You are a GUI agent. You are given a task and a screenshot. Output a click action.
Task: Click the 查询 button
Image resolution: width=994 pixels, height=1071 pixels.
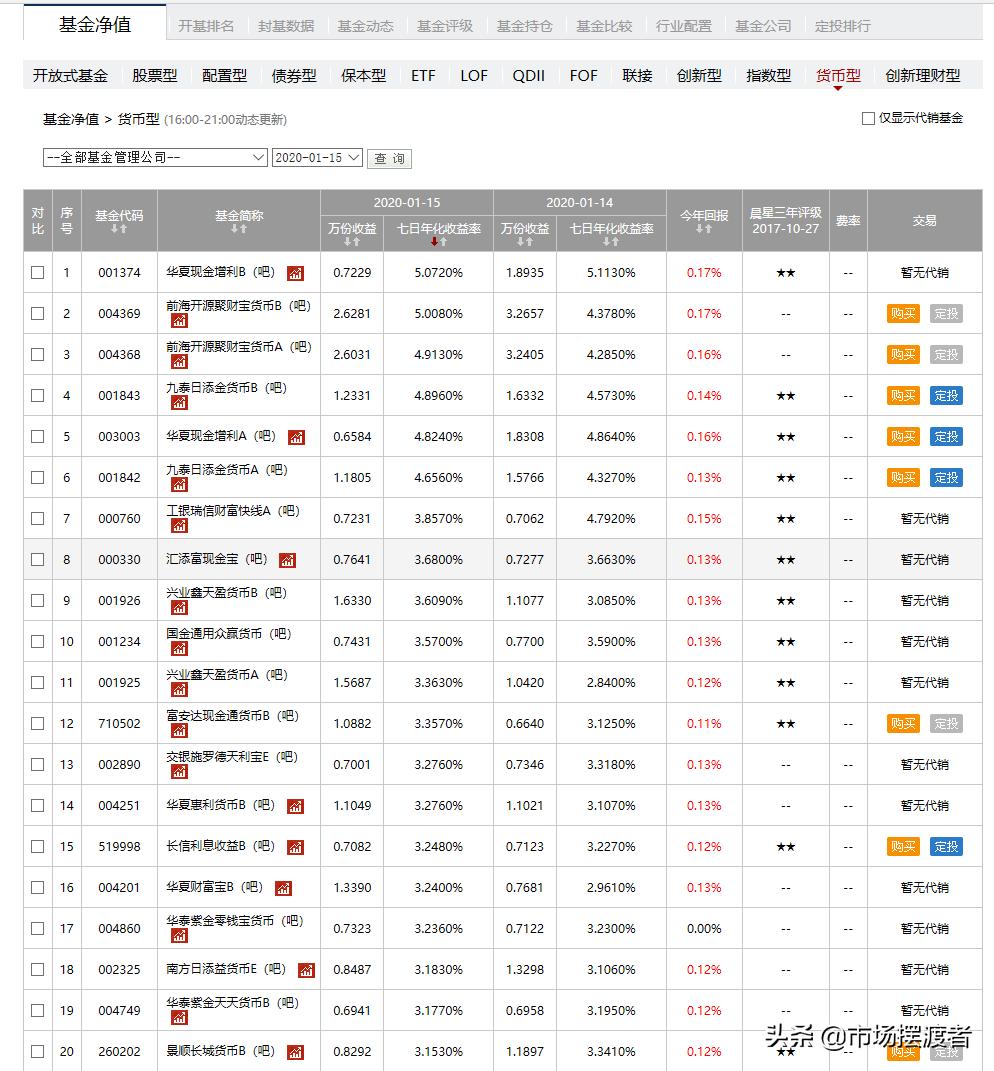[388, 158]
